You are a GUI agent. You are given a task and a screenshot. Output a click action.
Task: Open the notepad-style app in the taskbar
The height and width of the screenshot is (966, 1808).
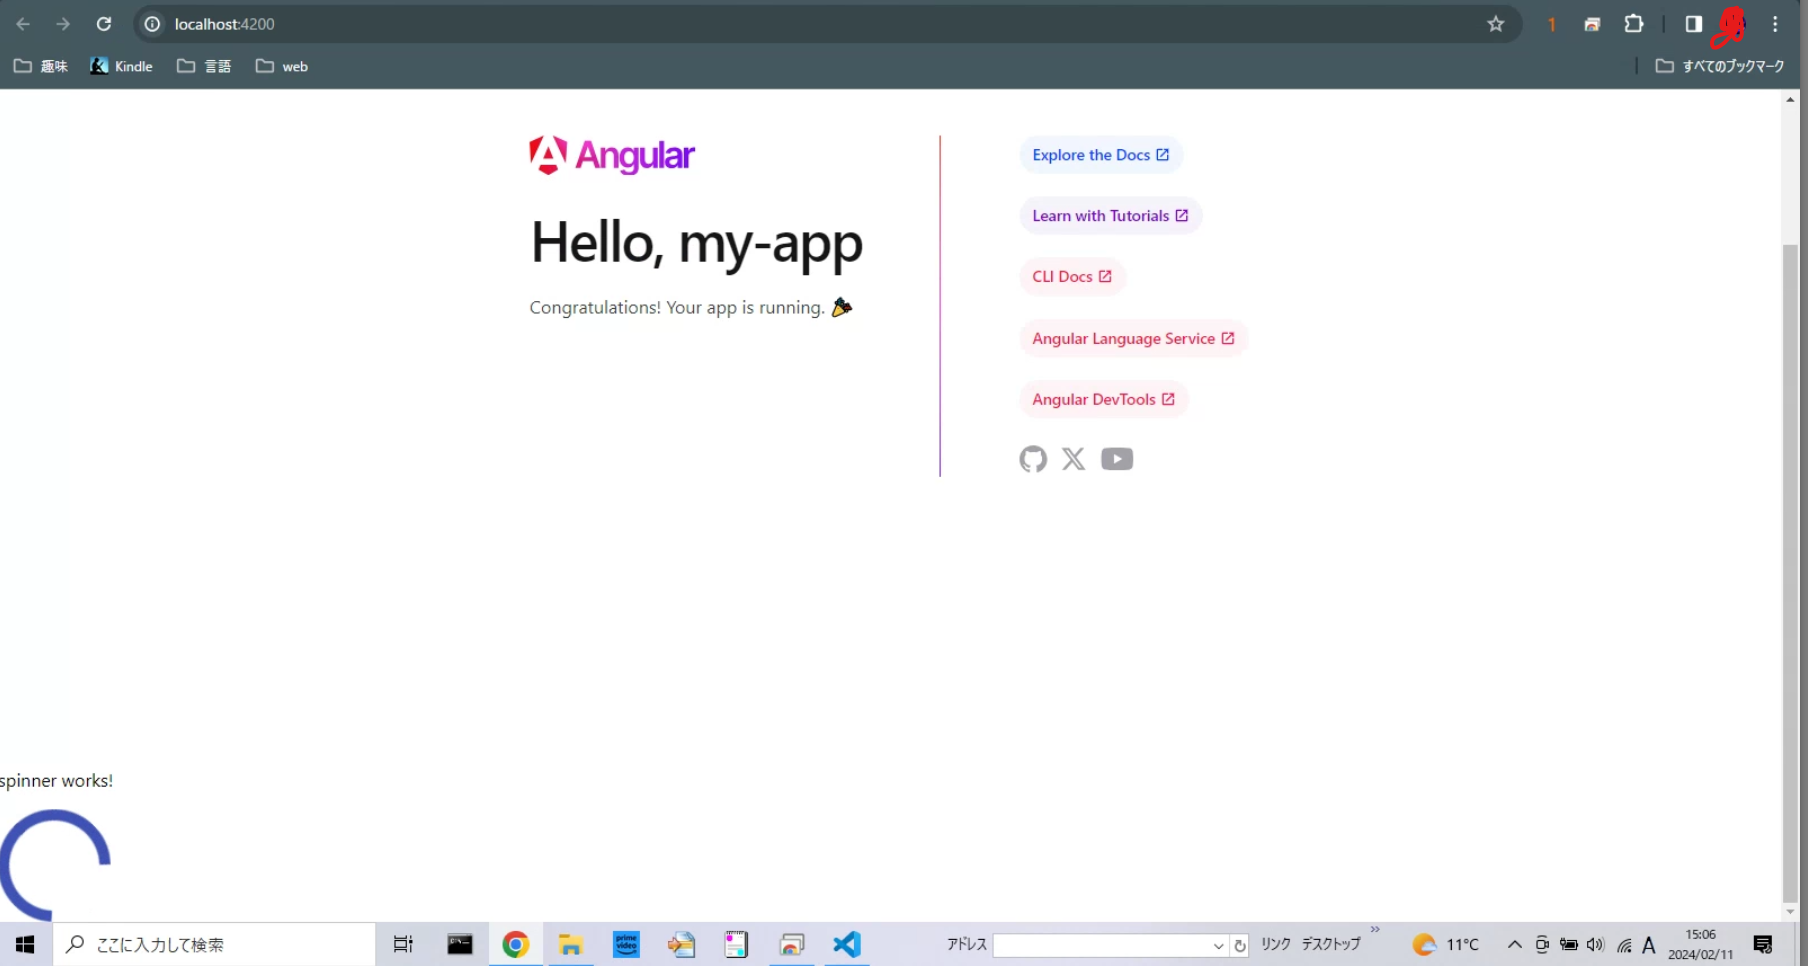click(737, 945)
